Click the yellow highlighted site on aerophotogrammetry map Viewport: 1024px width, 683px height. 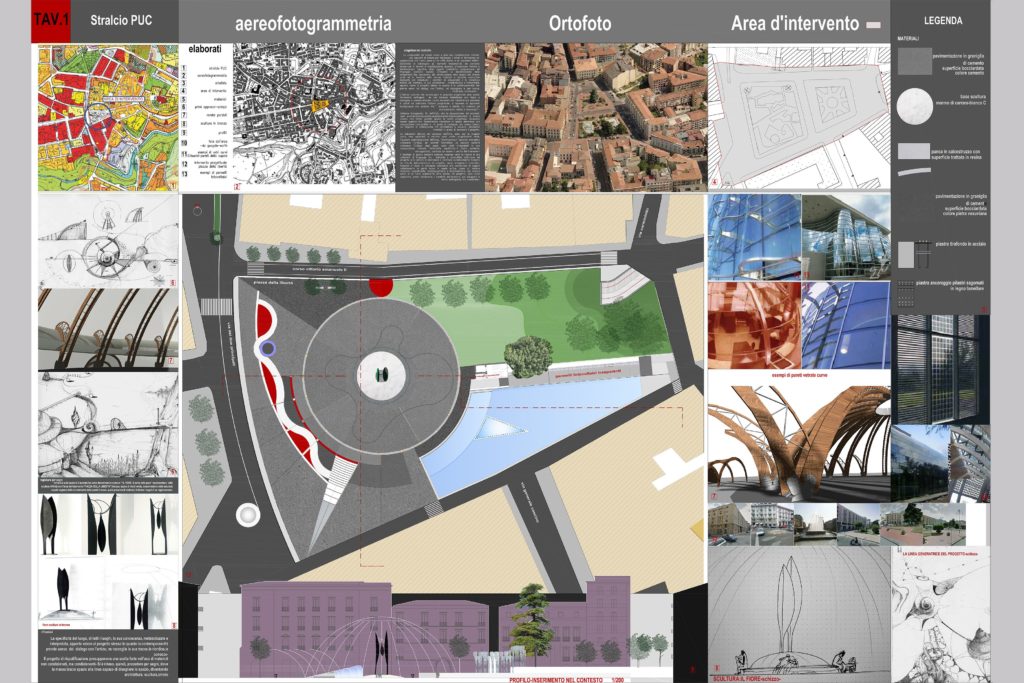[x=319, y=106]
